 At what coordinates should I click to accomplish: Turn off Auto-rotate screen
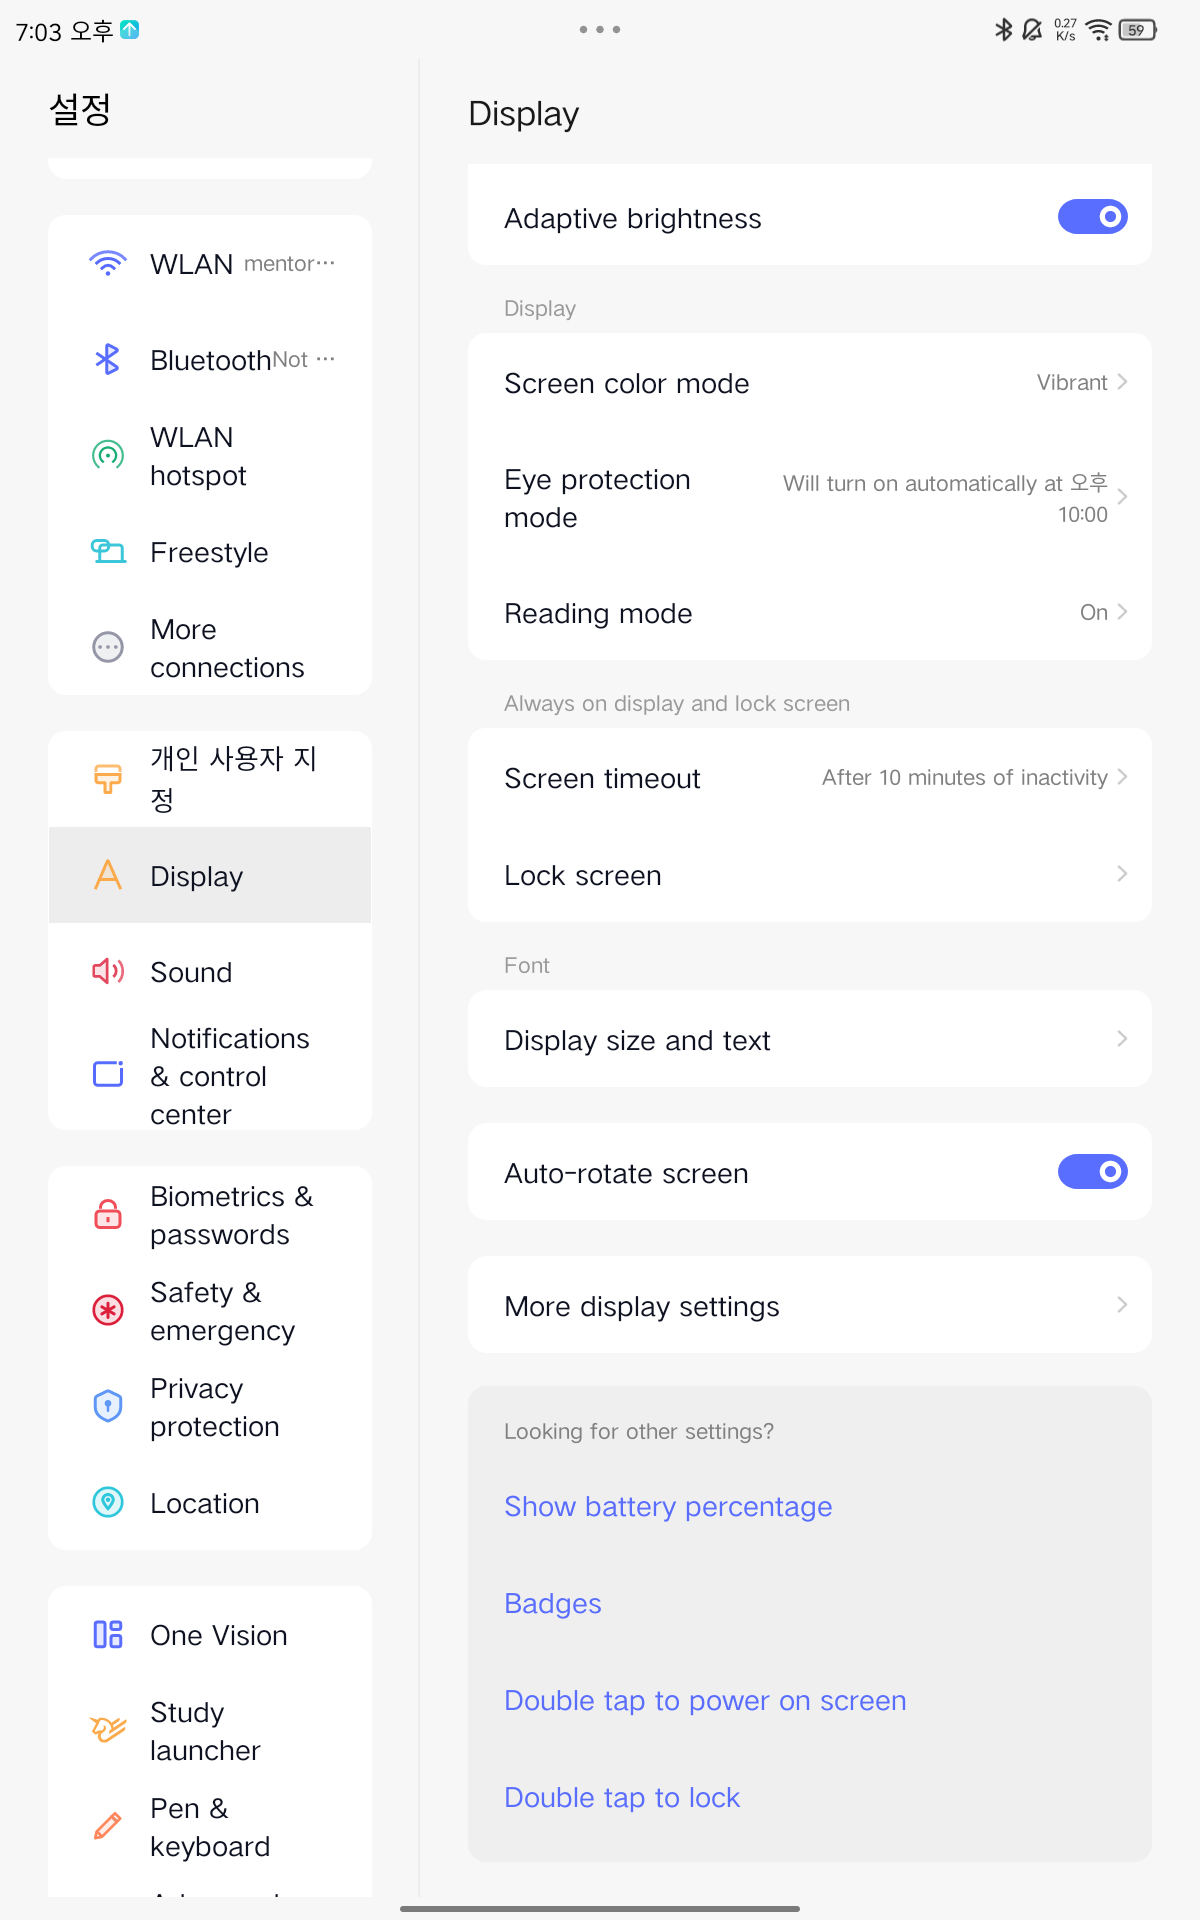[x=1092, y=1171]
